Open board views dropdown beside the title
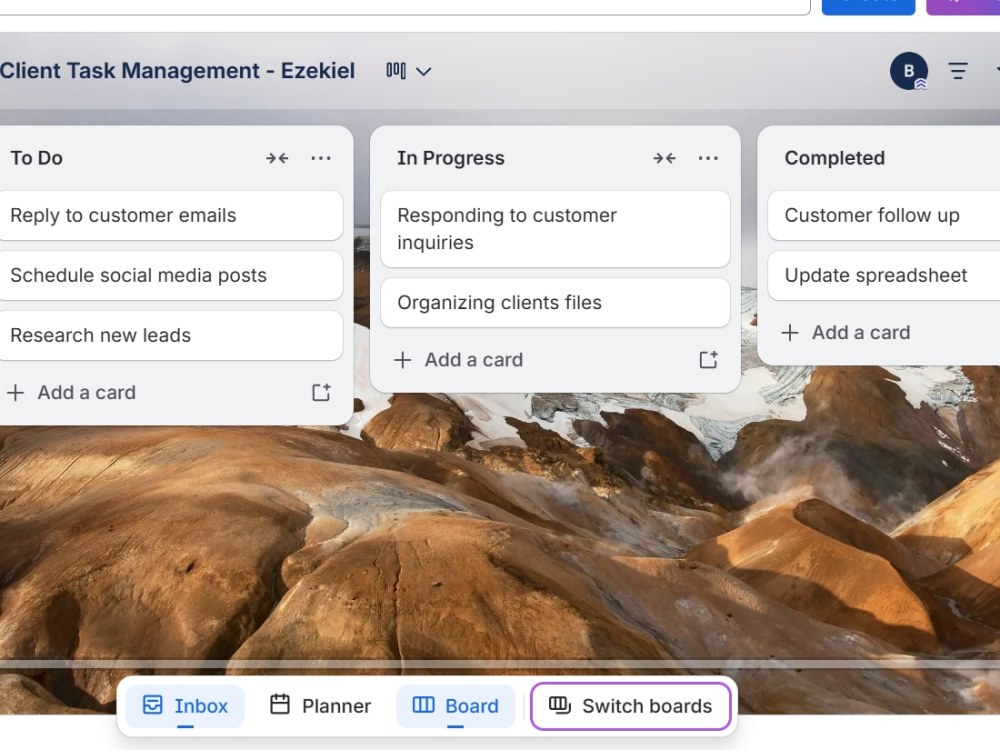Image resolution: width=1000 pixels, height=750 pixels. pyautogui.click(x=409, y=71)
